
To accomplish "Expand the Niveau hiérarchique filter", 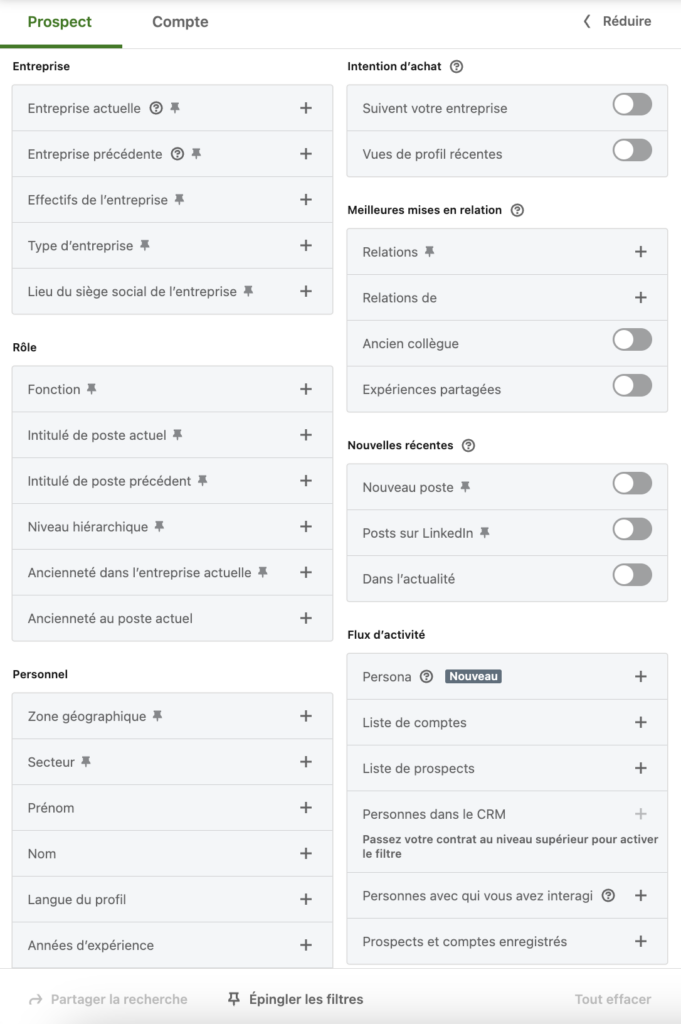I will (x=306, y=526).
